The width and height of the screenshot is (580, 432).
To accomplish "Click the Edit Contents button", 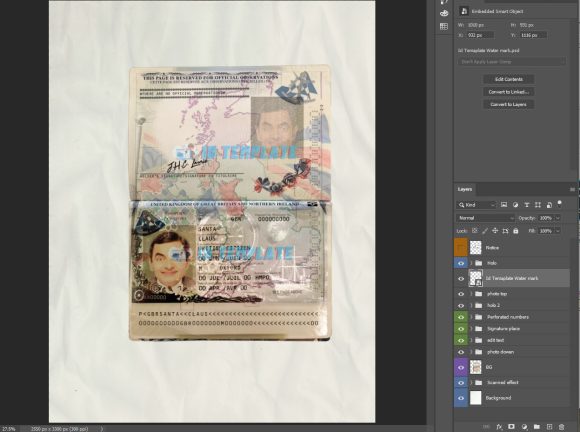I will click(x=509, y=79).
